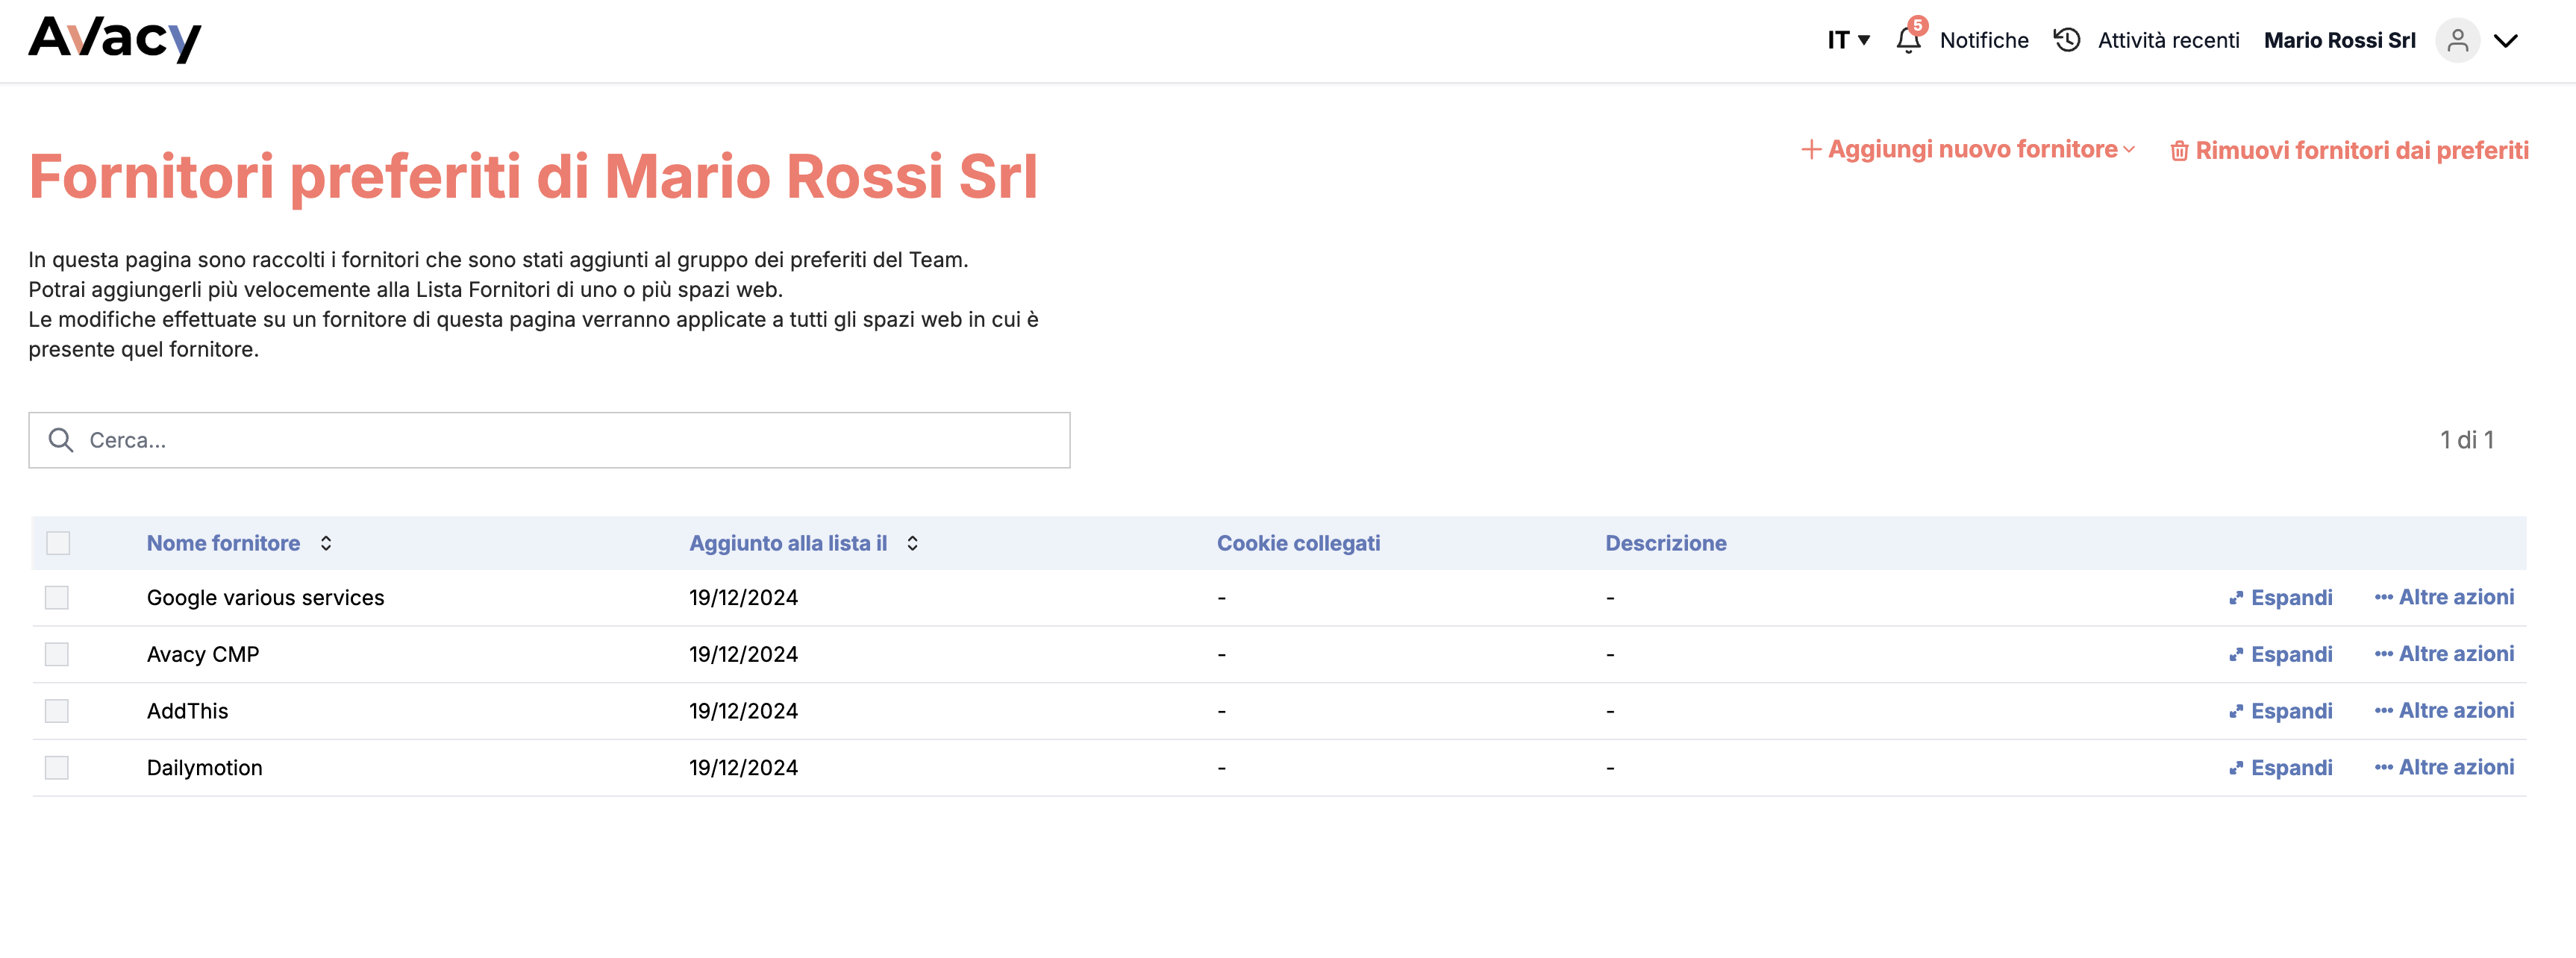
Task: Click the Fornitori preferiti di Mario Rossi Srl heading
Action: (533, 177)
